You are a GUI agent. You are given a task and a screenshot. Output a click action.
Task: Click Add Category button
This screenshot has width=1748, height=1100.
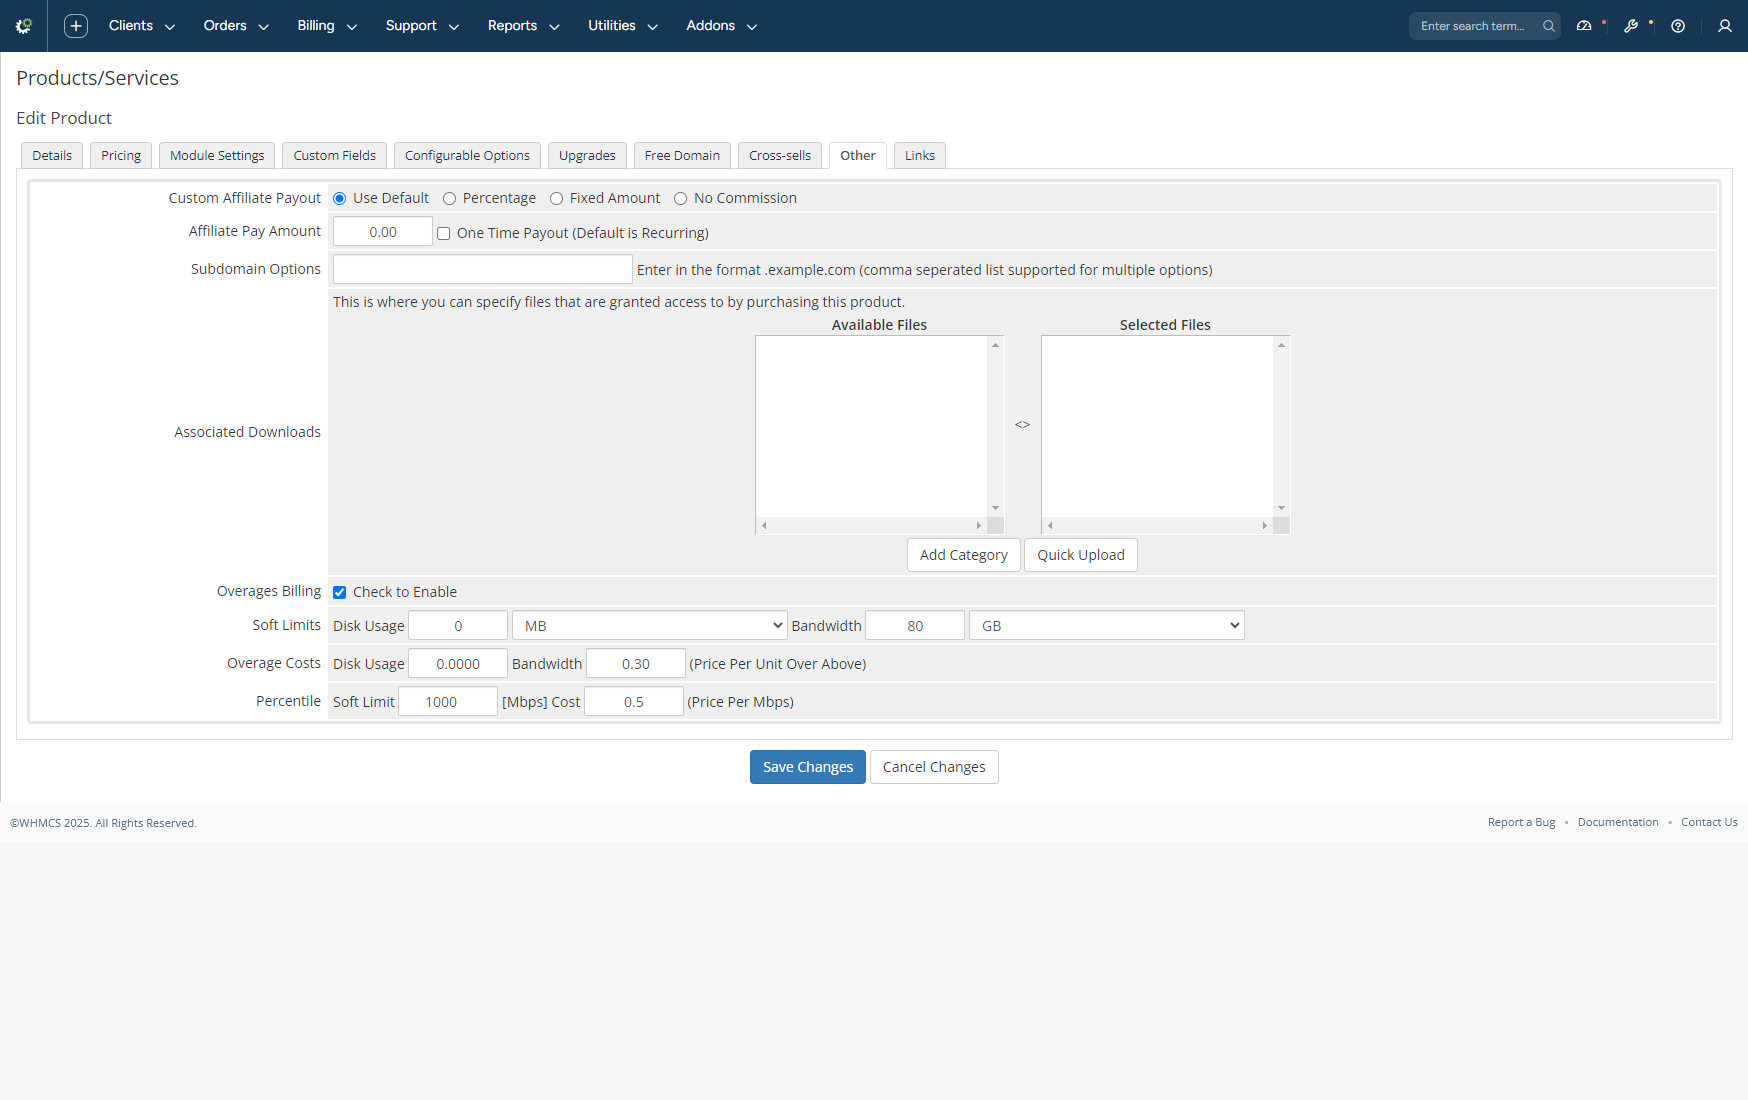964,555
